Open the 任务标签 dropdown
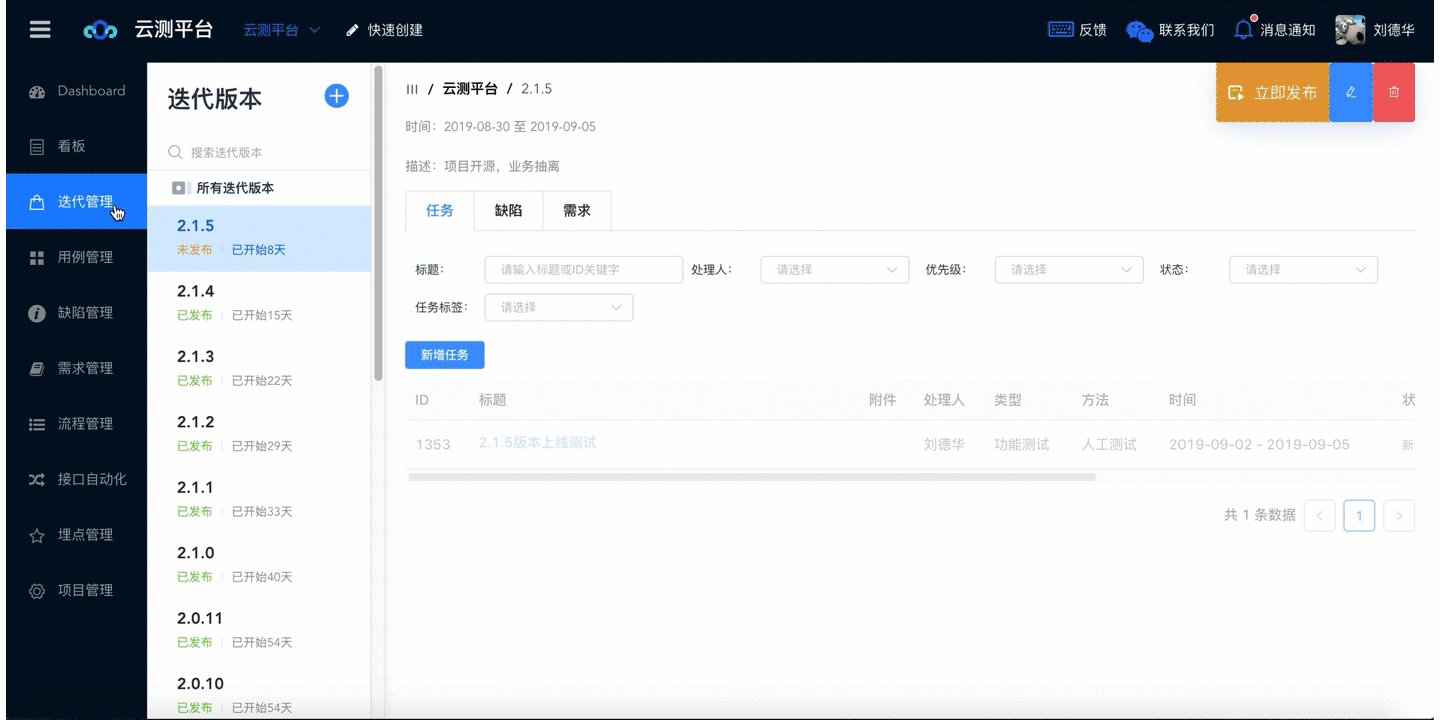The width and height of the screenshot is (1440, 720). (x=558, y=308)
